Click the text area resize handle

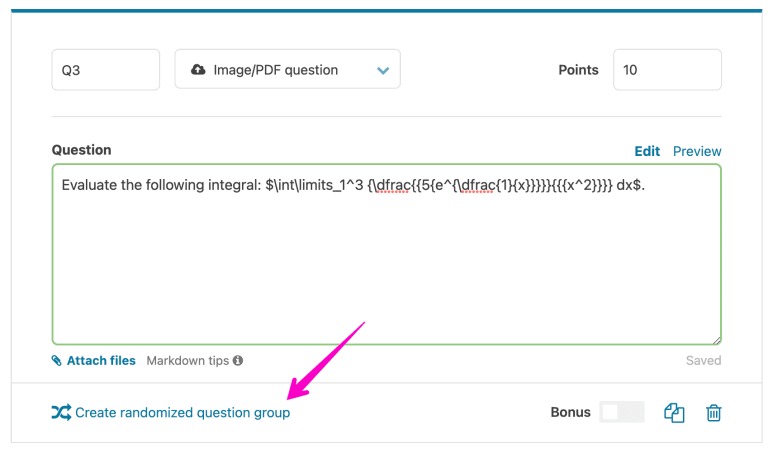[716, 340]
